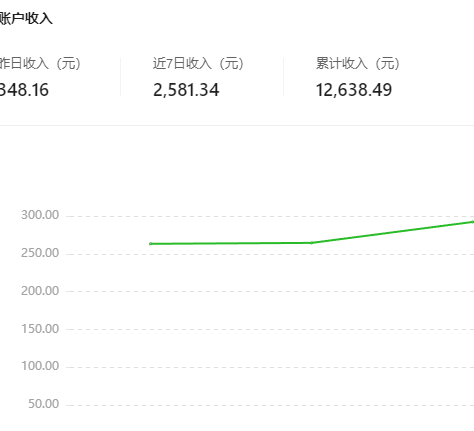
Task: Click the first data point on green line
Action: pyautogui.click(x=151, y=244)
